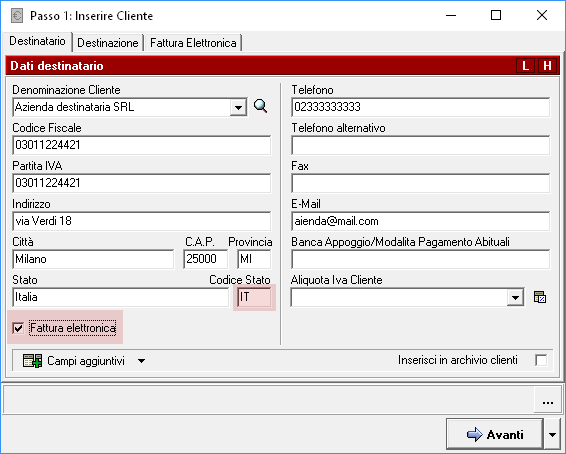The image size is (566, 454).
Task: Expand the Denominazione Cliente dropdown
Action: tap(238, 107)
